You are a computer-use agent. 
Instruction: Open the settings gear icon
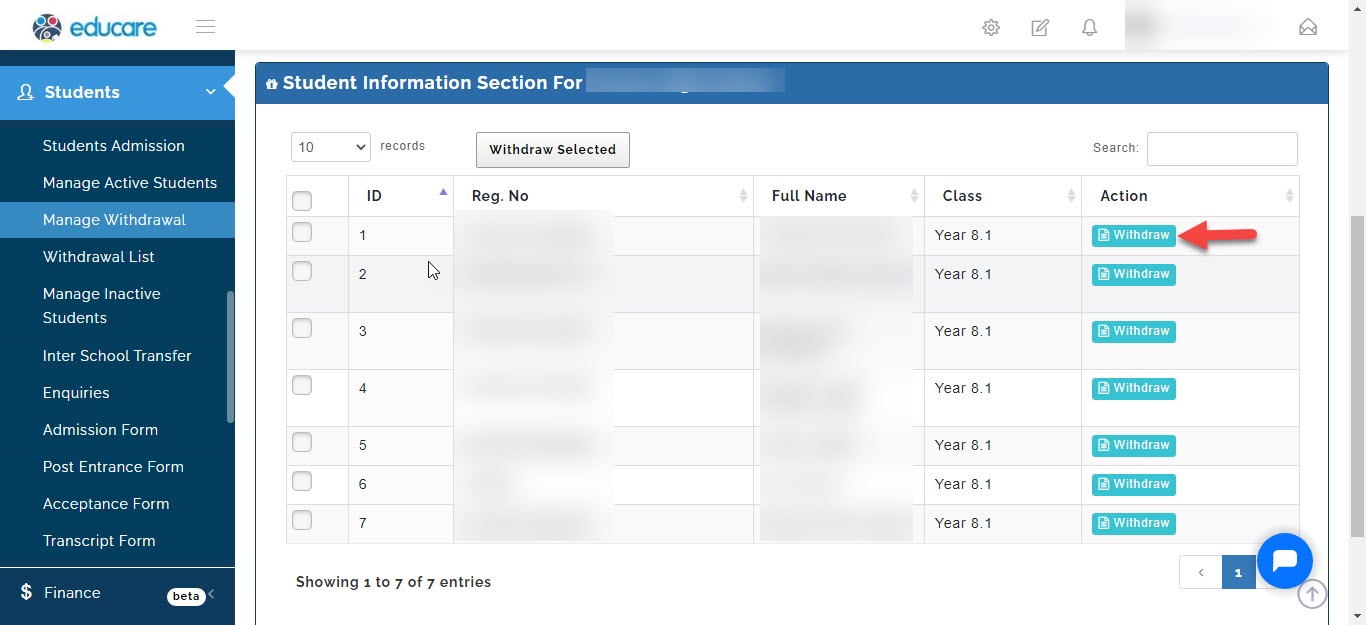tap(991, 28)
